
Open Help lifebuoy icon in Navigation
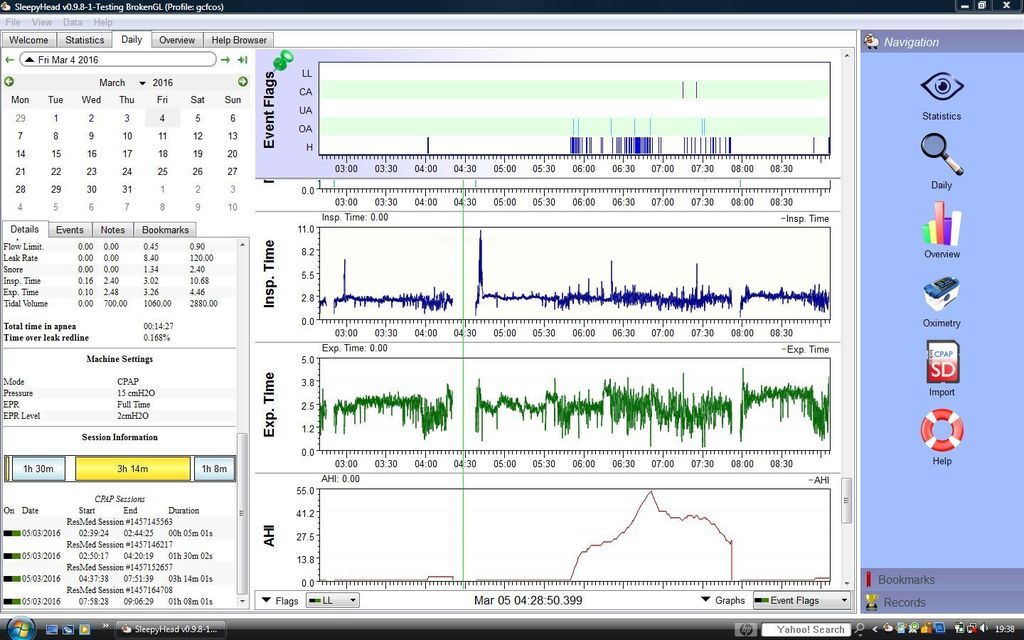pos(942,430)
